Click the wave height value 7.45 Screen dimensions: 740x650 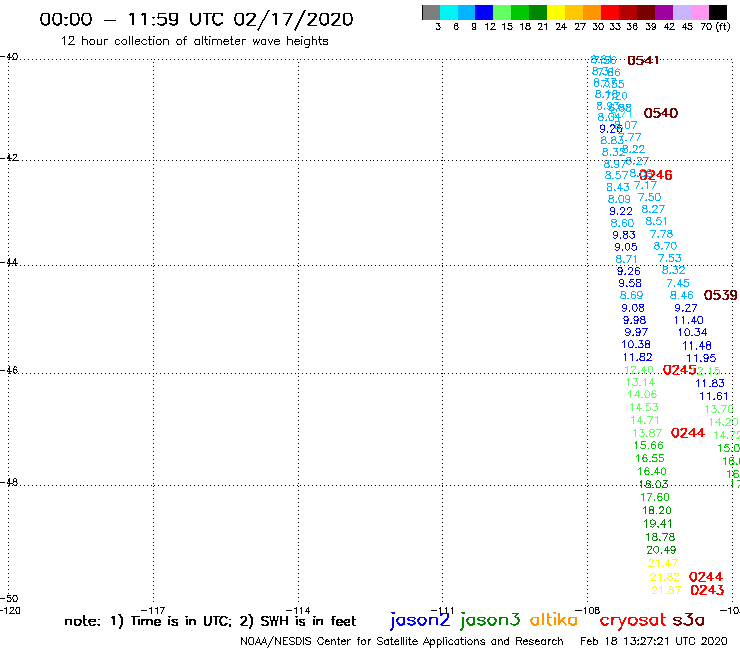click(678, 283)
